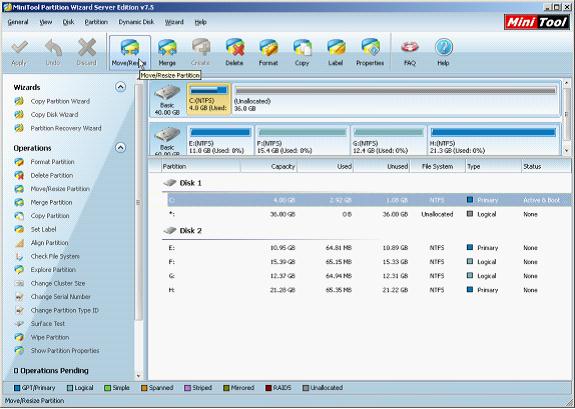Sort by the File System column header

click(x=437, y=167)
